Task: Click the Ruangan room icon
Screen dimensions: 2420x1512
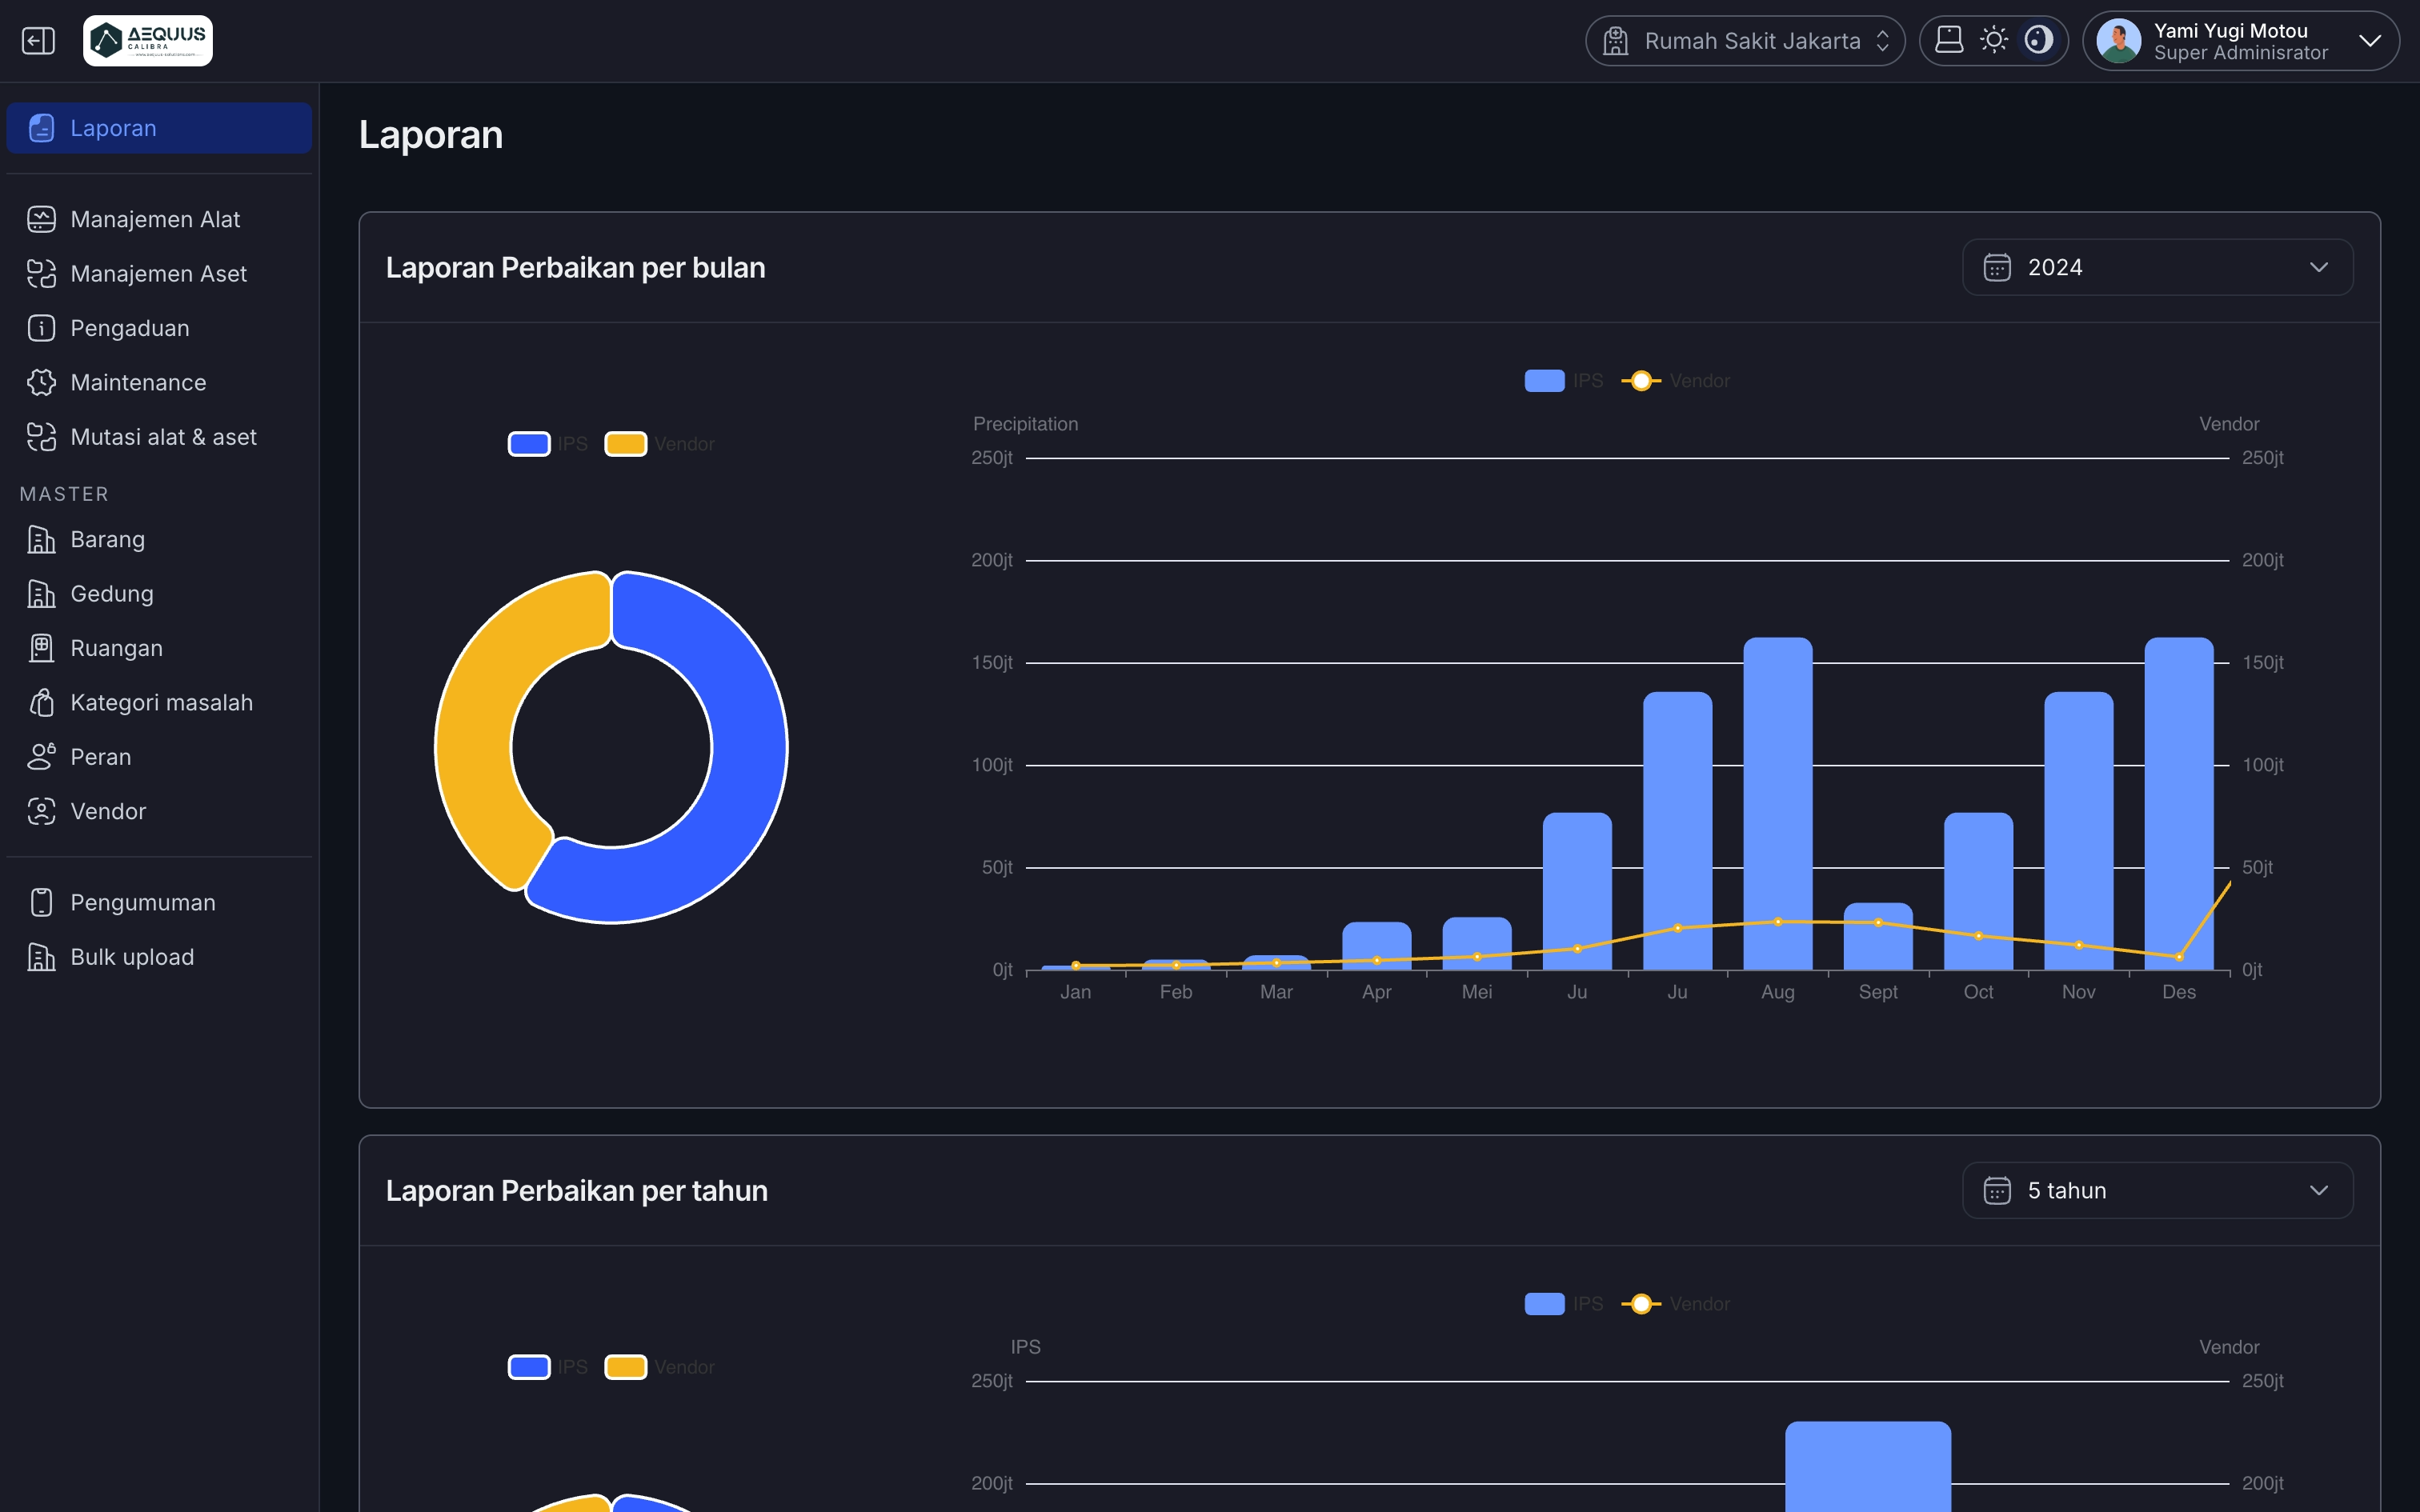Action: point(41,648)
